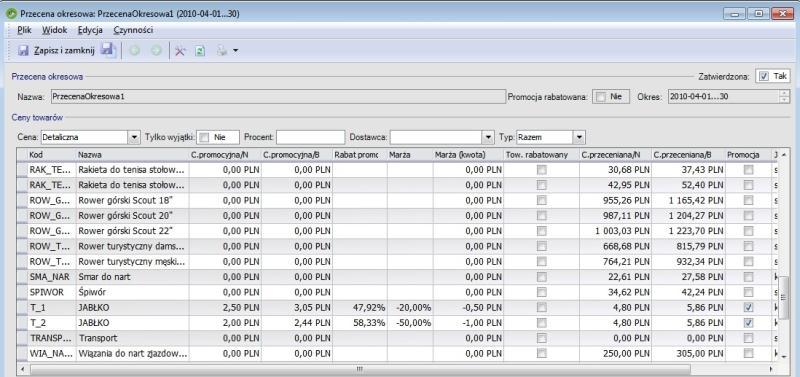Click the 47,92% rabat cell
This screenshot has height=377, width=800.
(360, 308)
